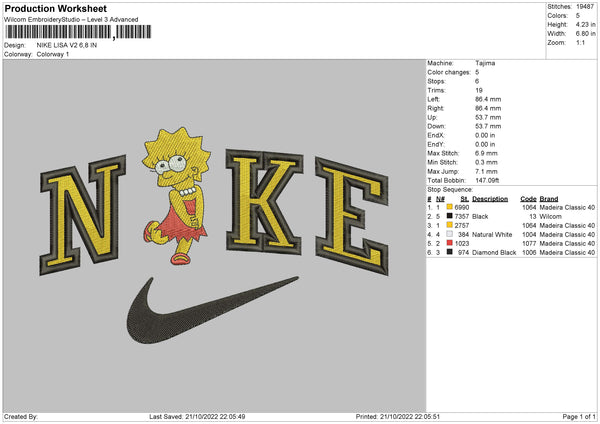Image resolution: width=600 pixels, height=424 pixels.
Task: Click the Up label
Action: click(x=432, y=117)
